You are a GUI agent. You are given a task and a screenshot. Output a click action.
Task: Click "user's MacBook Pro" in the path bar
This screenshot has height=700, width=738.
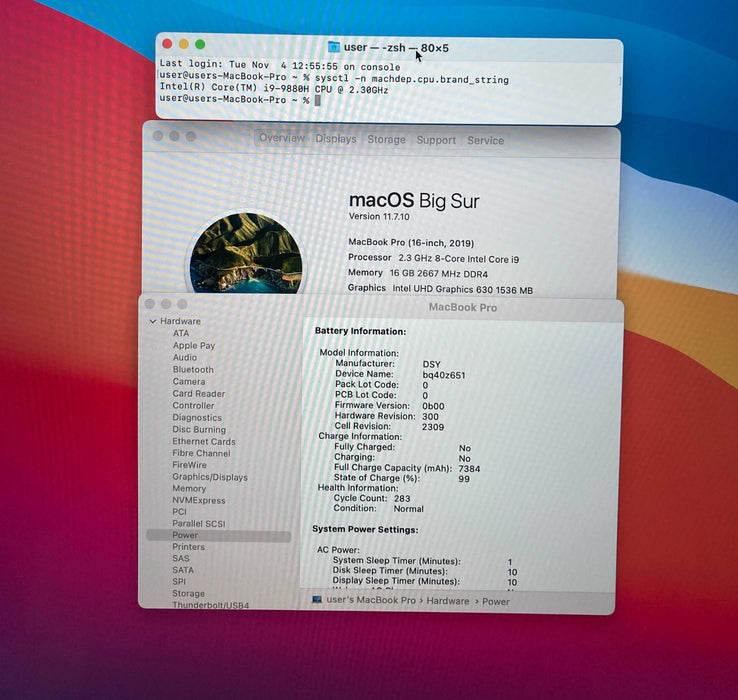(371, 600)
